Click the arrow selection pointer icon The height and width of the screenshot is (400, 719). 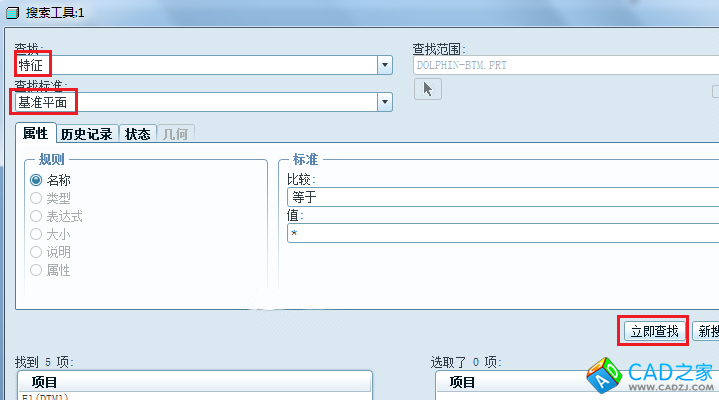(x=427, y=90)
